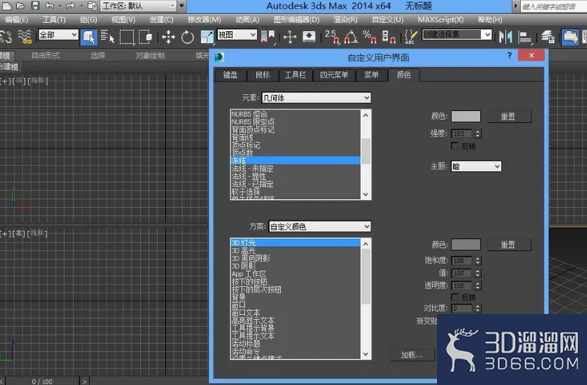Choose Rectangular Selection Region tool
Viewport: 587px width, 385px height.
pyautogui.click(x=127, y=37)
